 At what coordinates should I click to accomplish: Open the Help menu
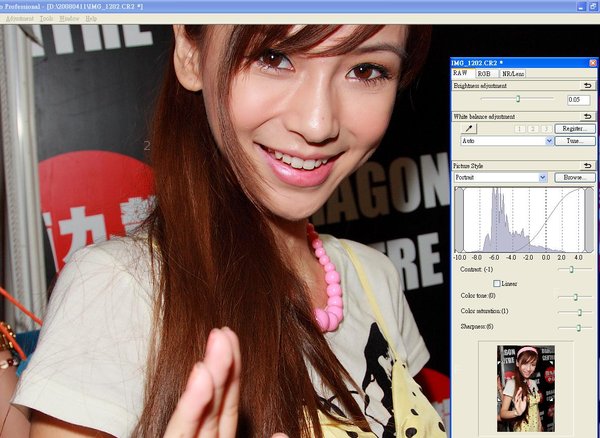click(91, 18)
